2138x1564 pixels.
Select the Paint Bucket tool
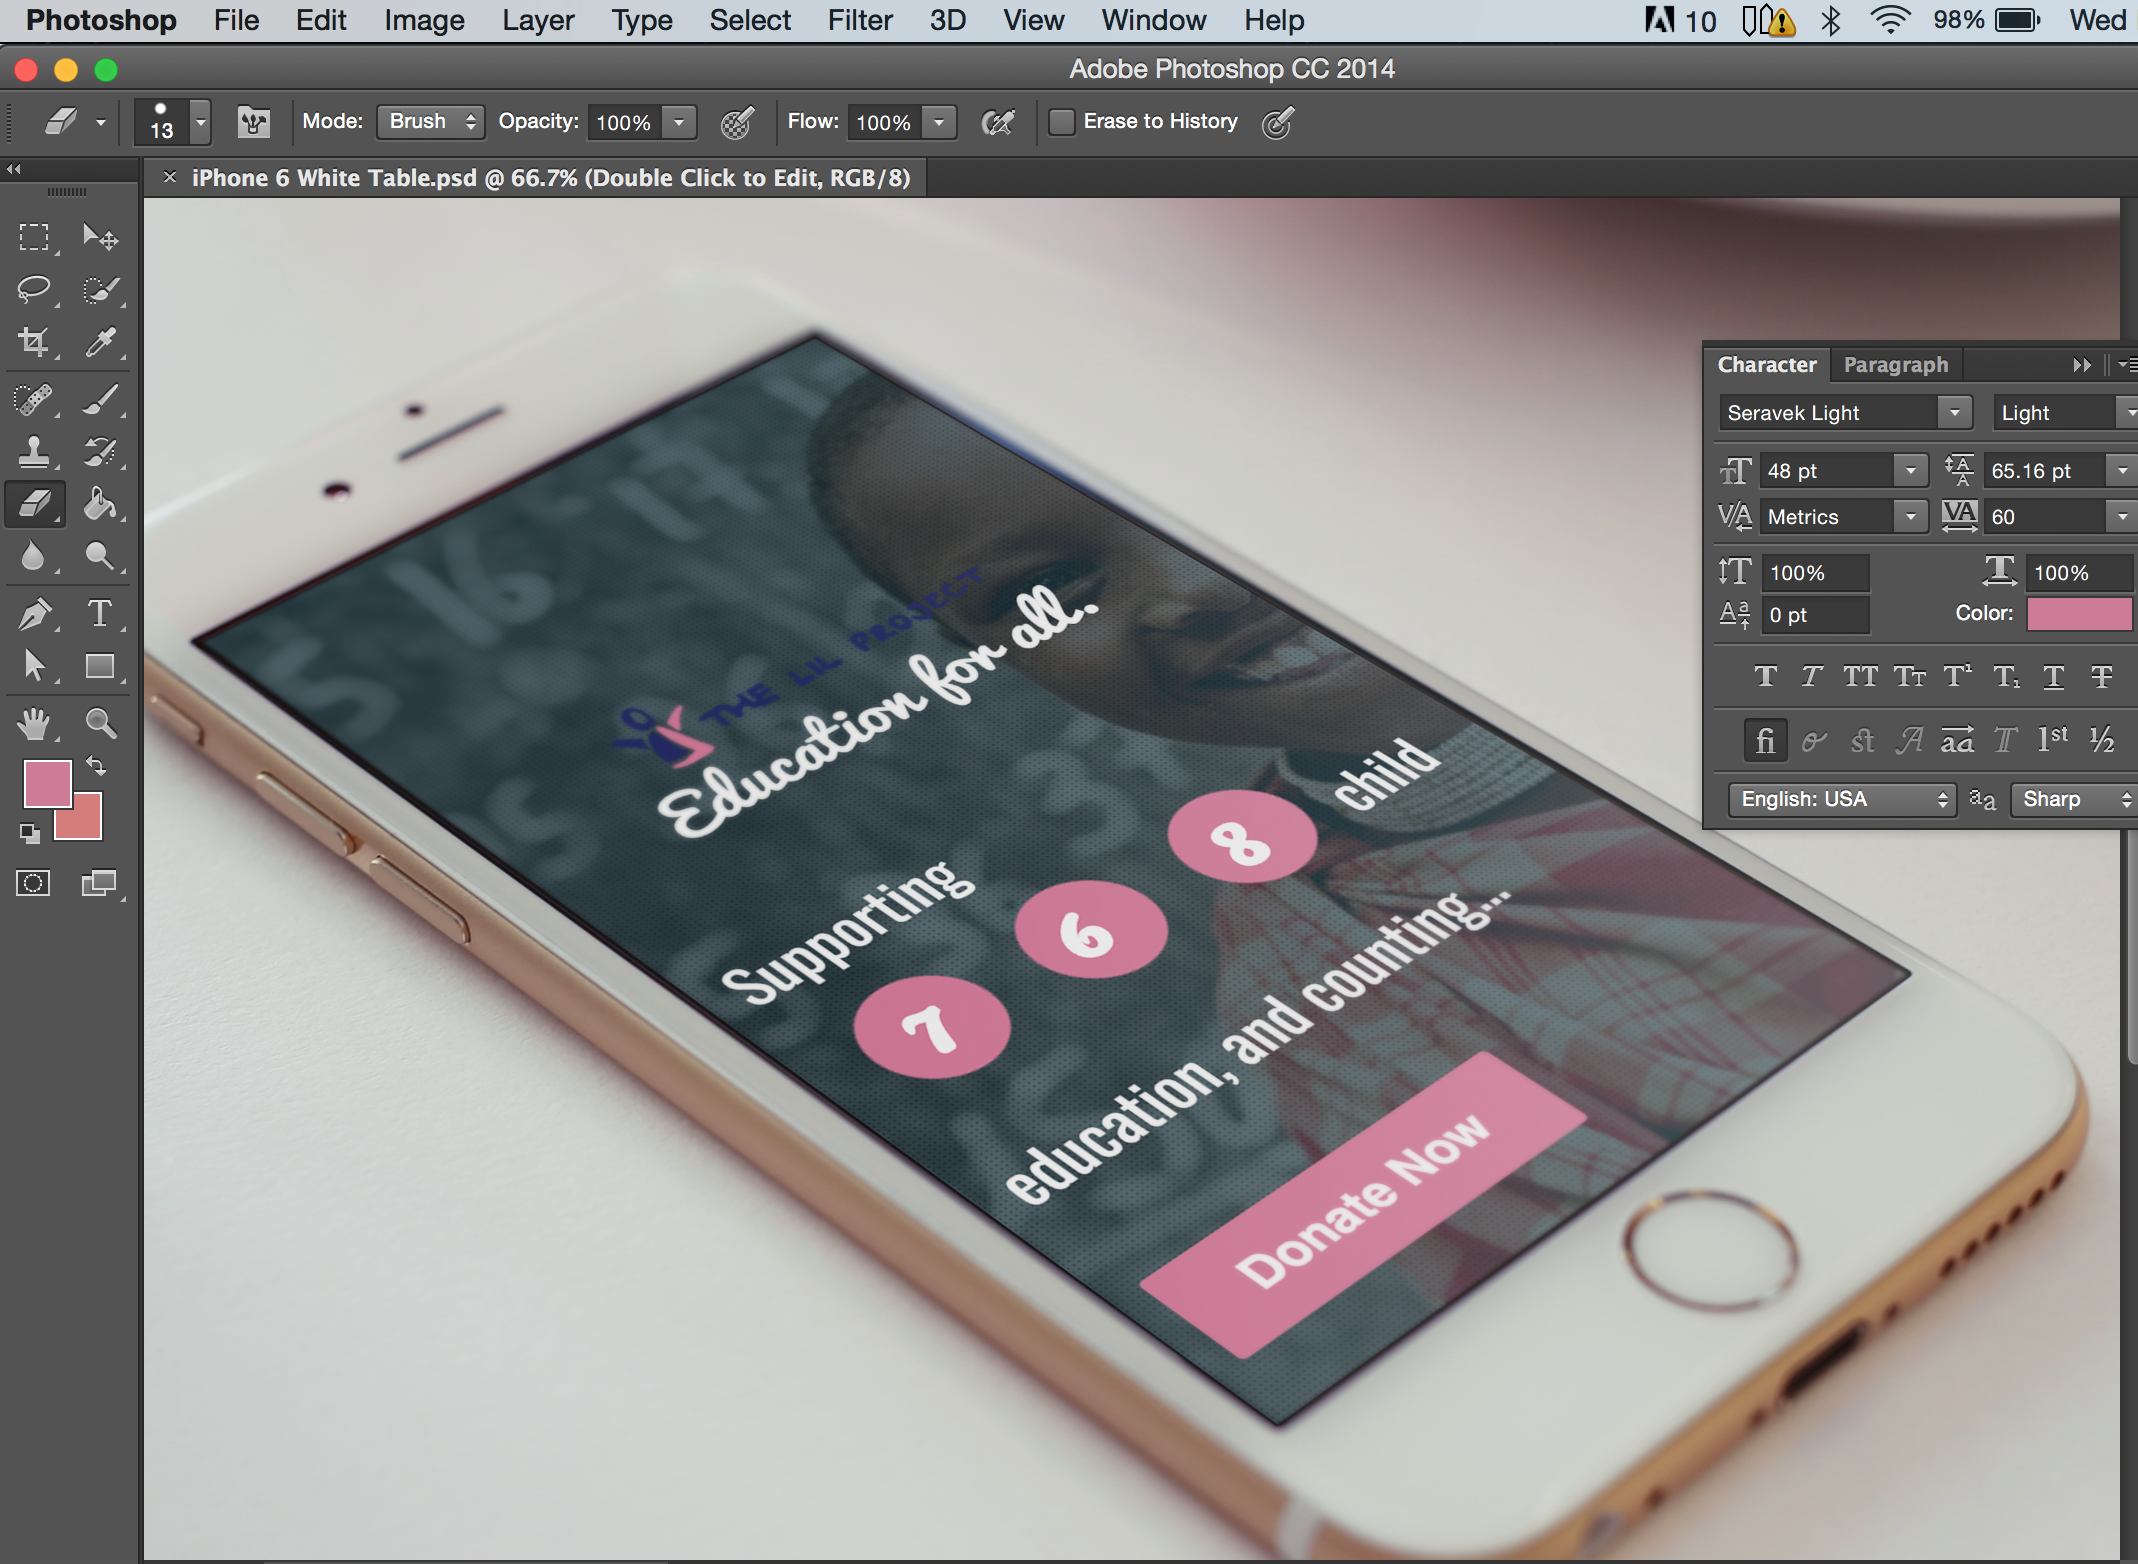click(100, 503)
